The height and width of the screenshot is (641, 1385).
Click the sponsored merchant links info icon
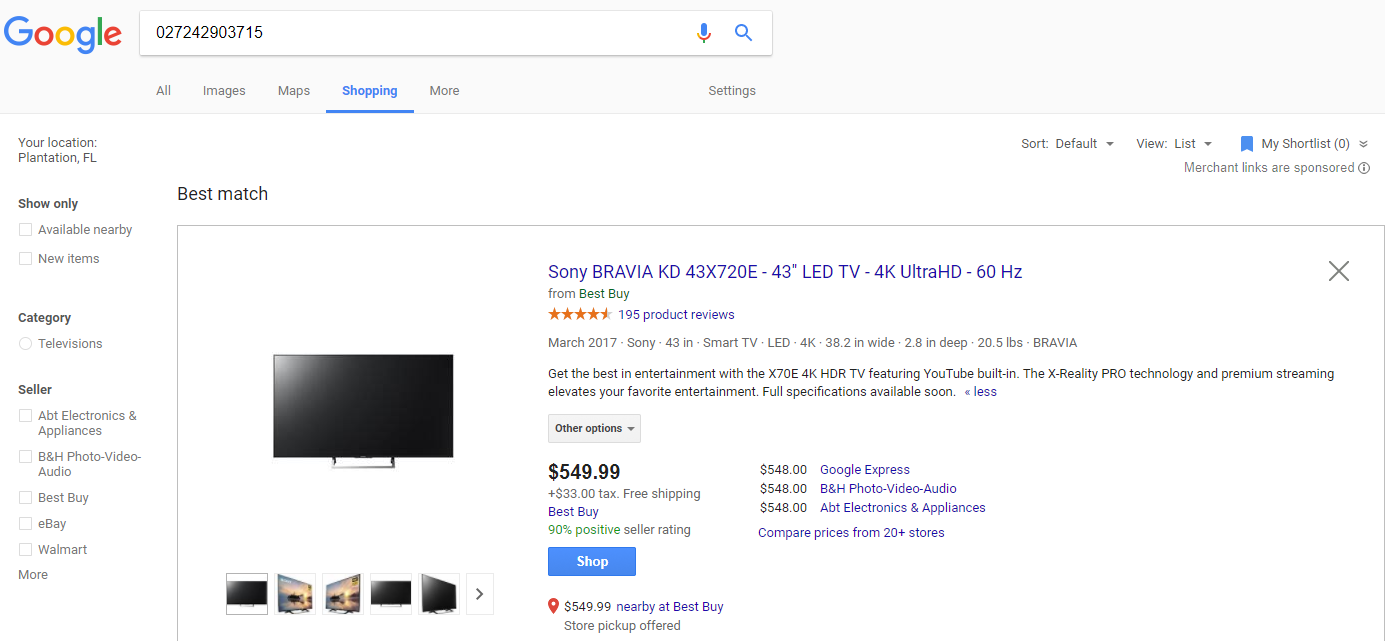click(1364, 168)
